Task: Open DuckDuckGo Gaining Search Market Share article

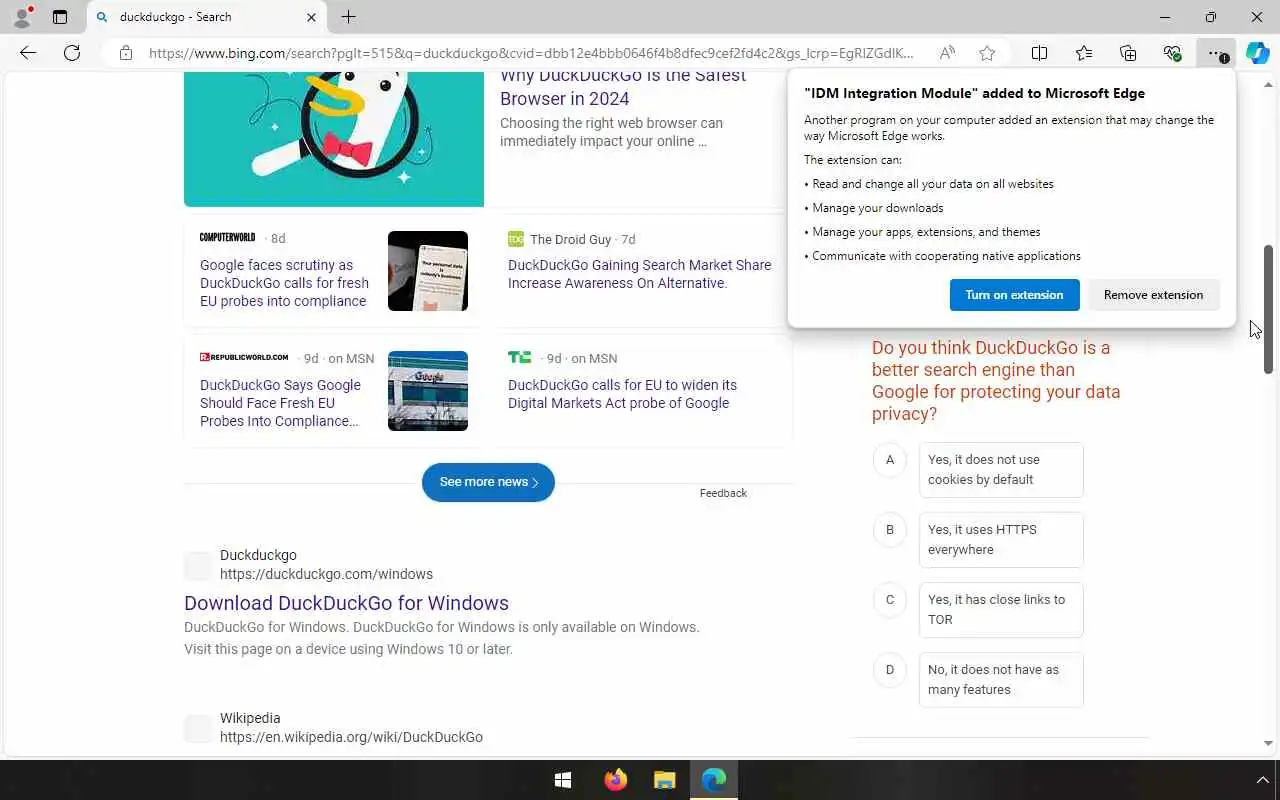Action: click(640, 274)
